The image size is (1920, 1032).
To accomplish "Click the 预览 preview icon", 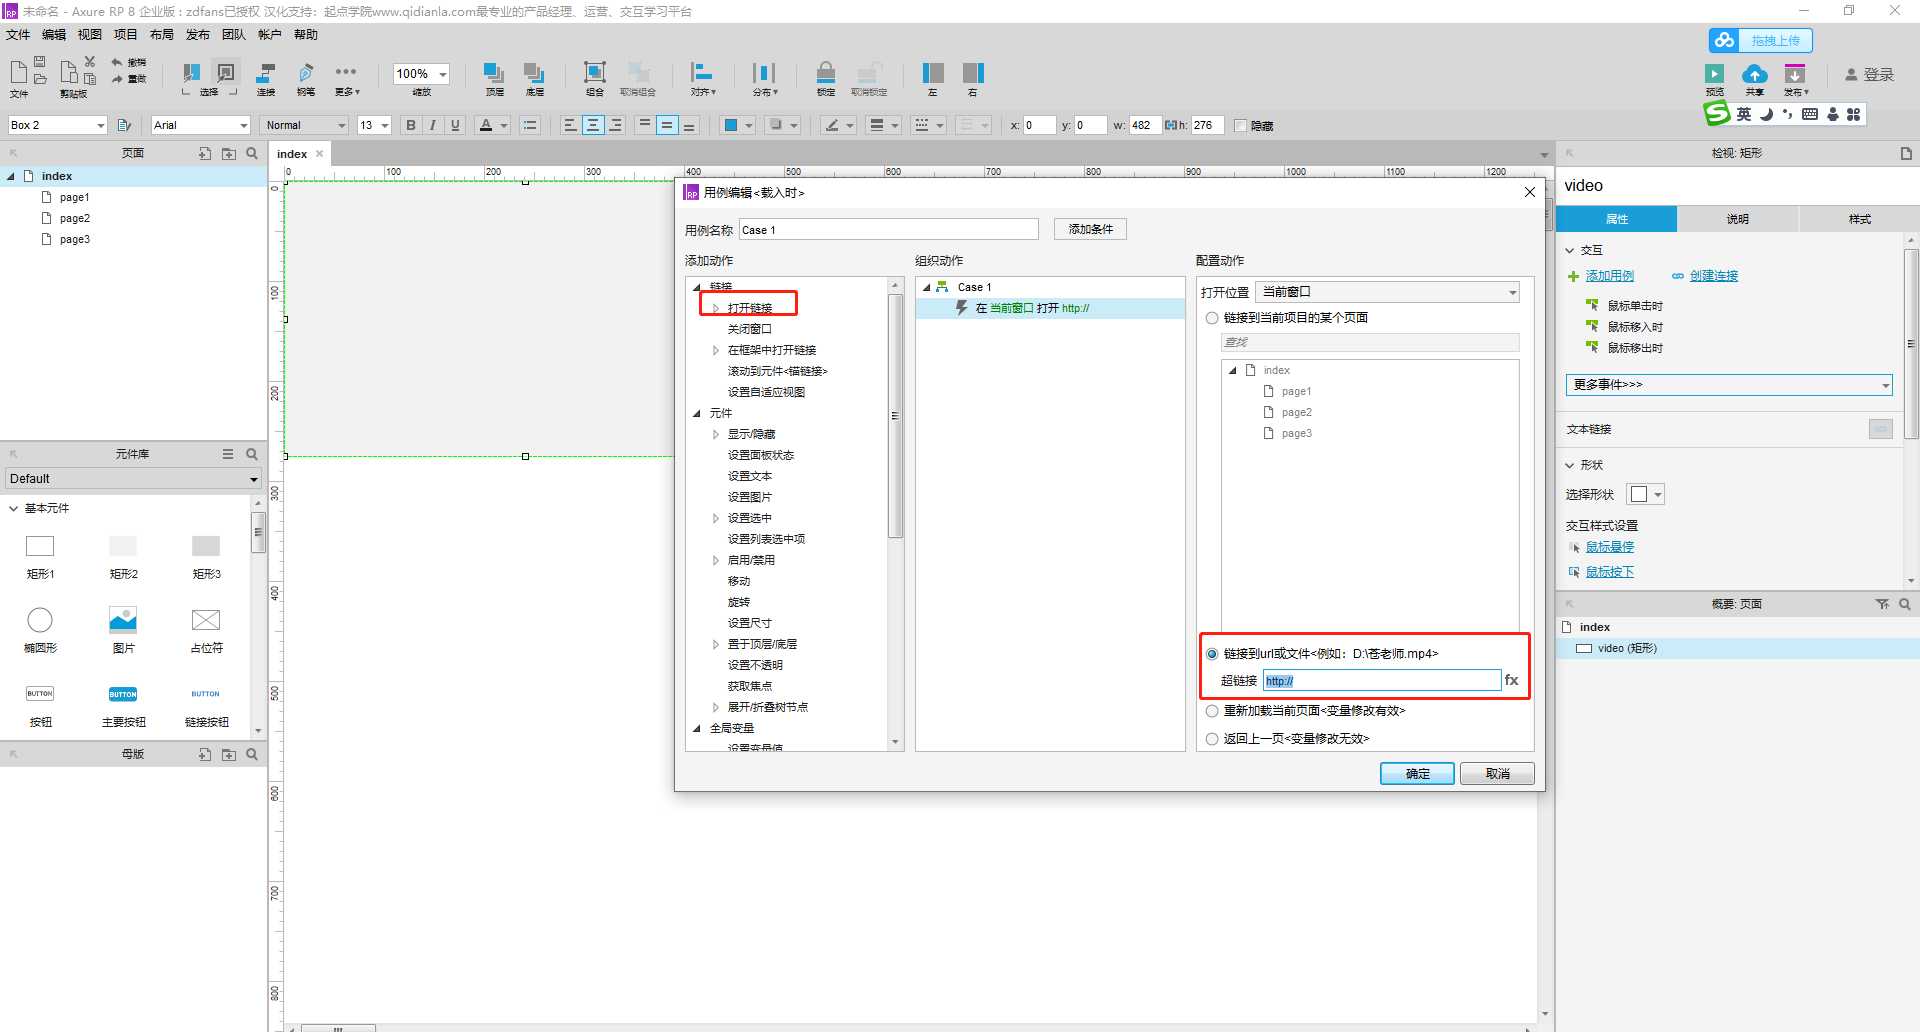I will click(x=1714, y=75).
